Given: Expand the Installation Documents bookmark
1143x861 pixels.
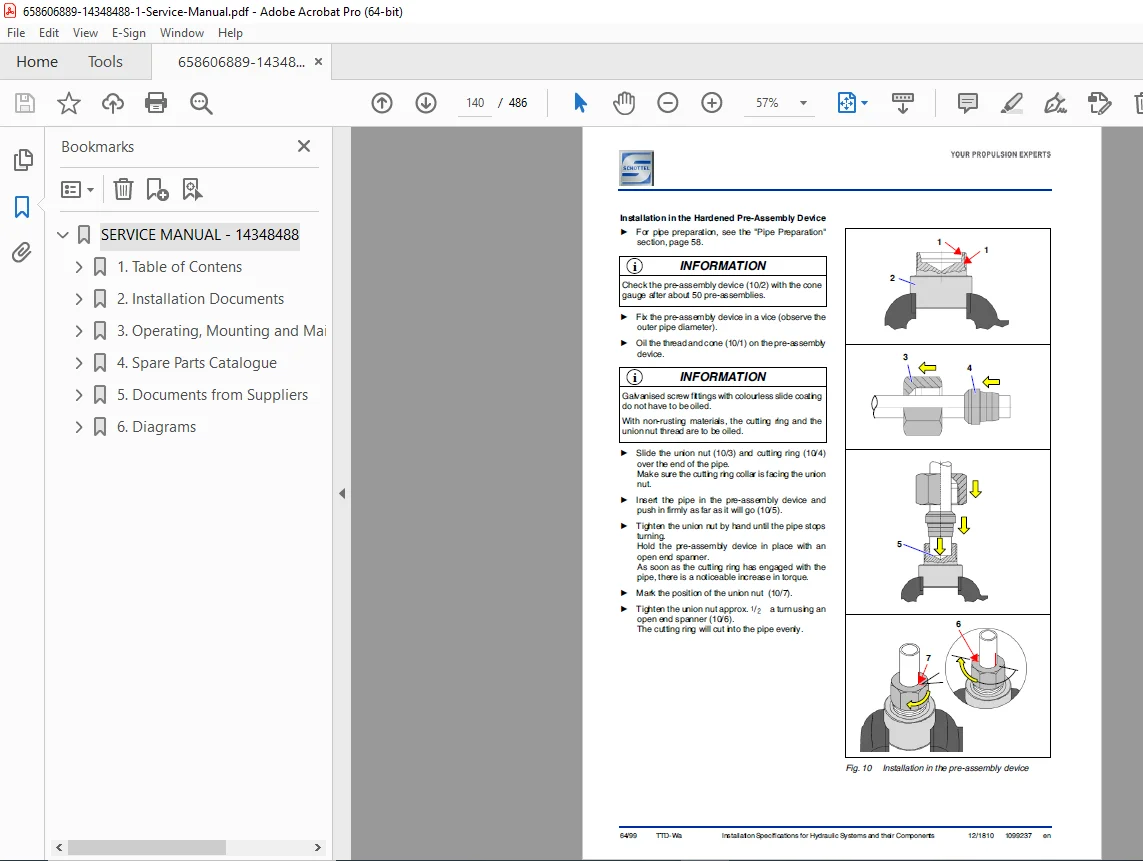Looking at the screenshot, I should click(79, 299).
